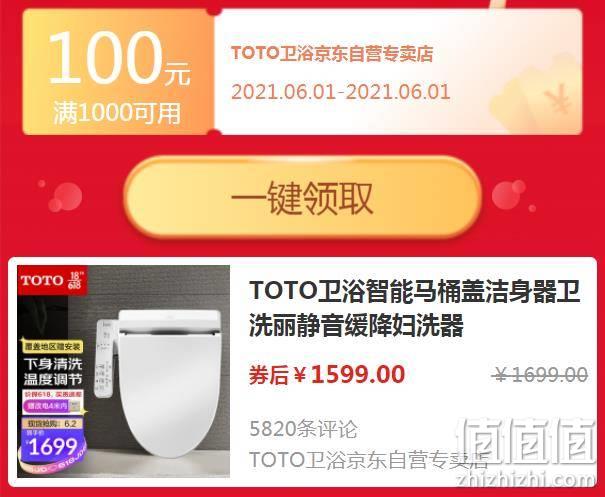The image size is (605, 497).
Task: Click the 券后 ¥1599.00 price
Action: [327, 374]
